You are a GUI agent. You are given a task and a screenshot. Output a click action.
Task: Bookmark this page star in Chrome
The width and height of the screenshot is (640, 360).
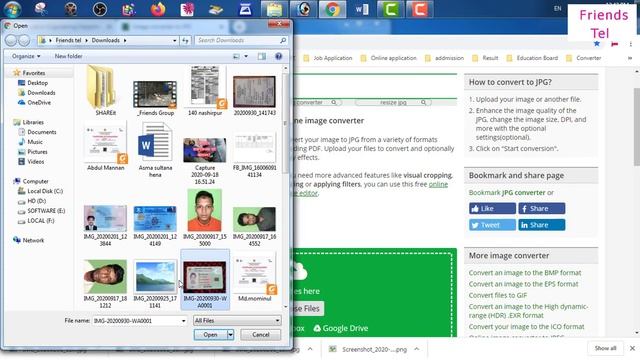(597, 43)
